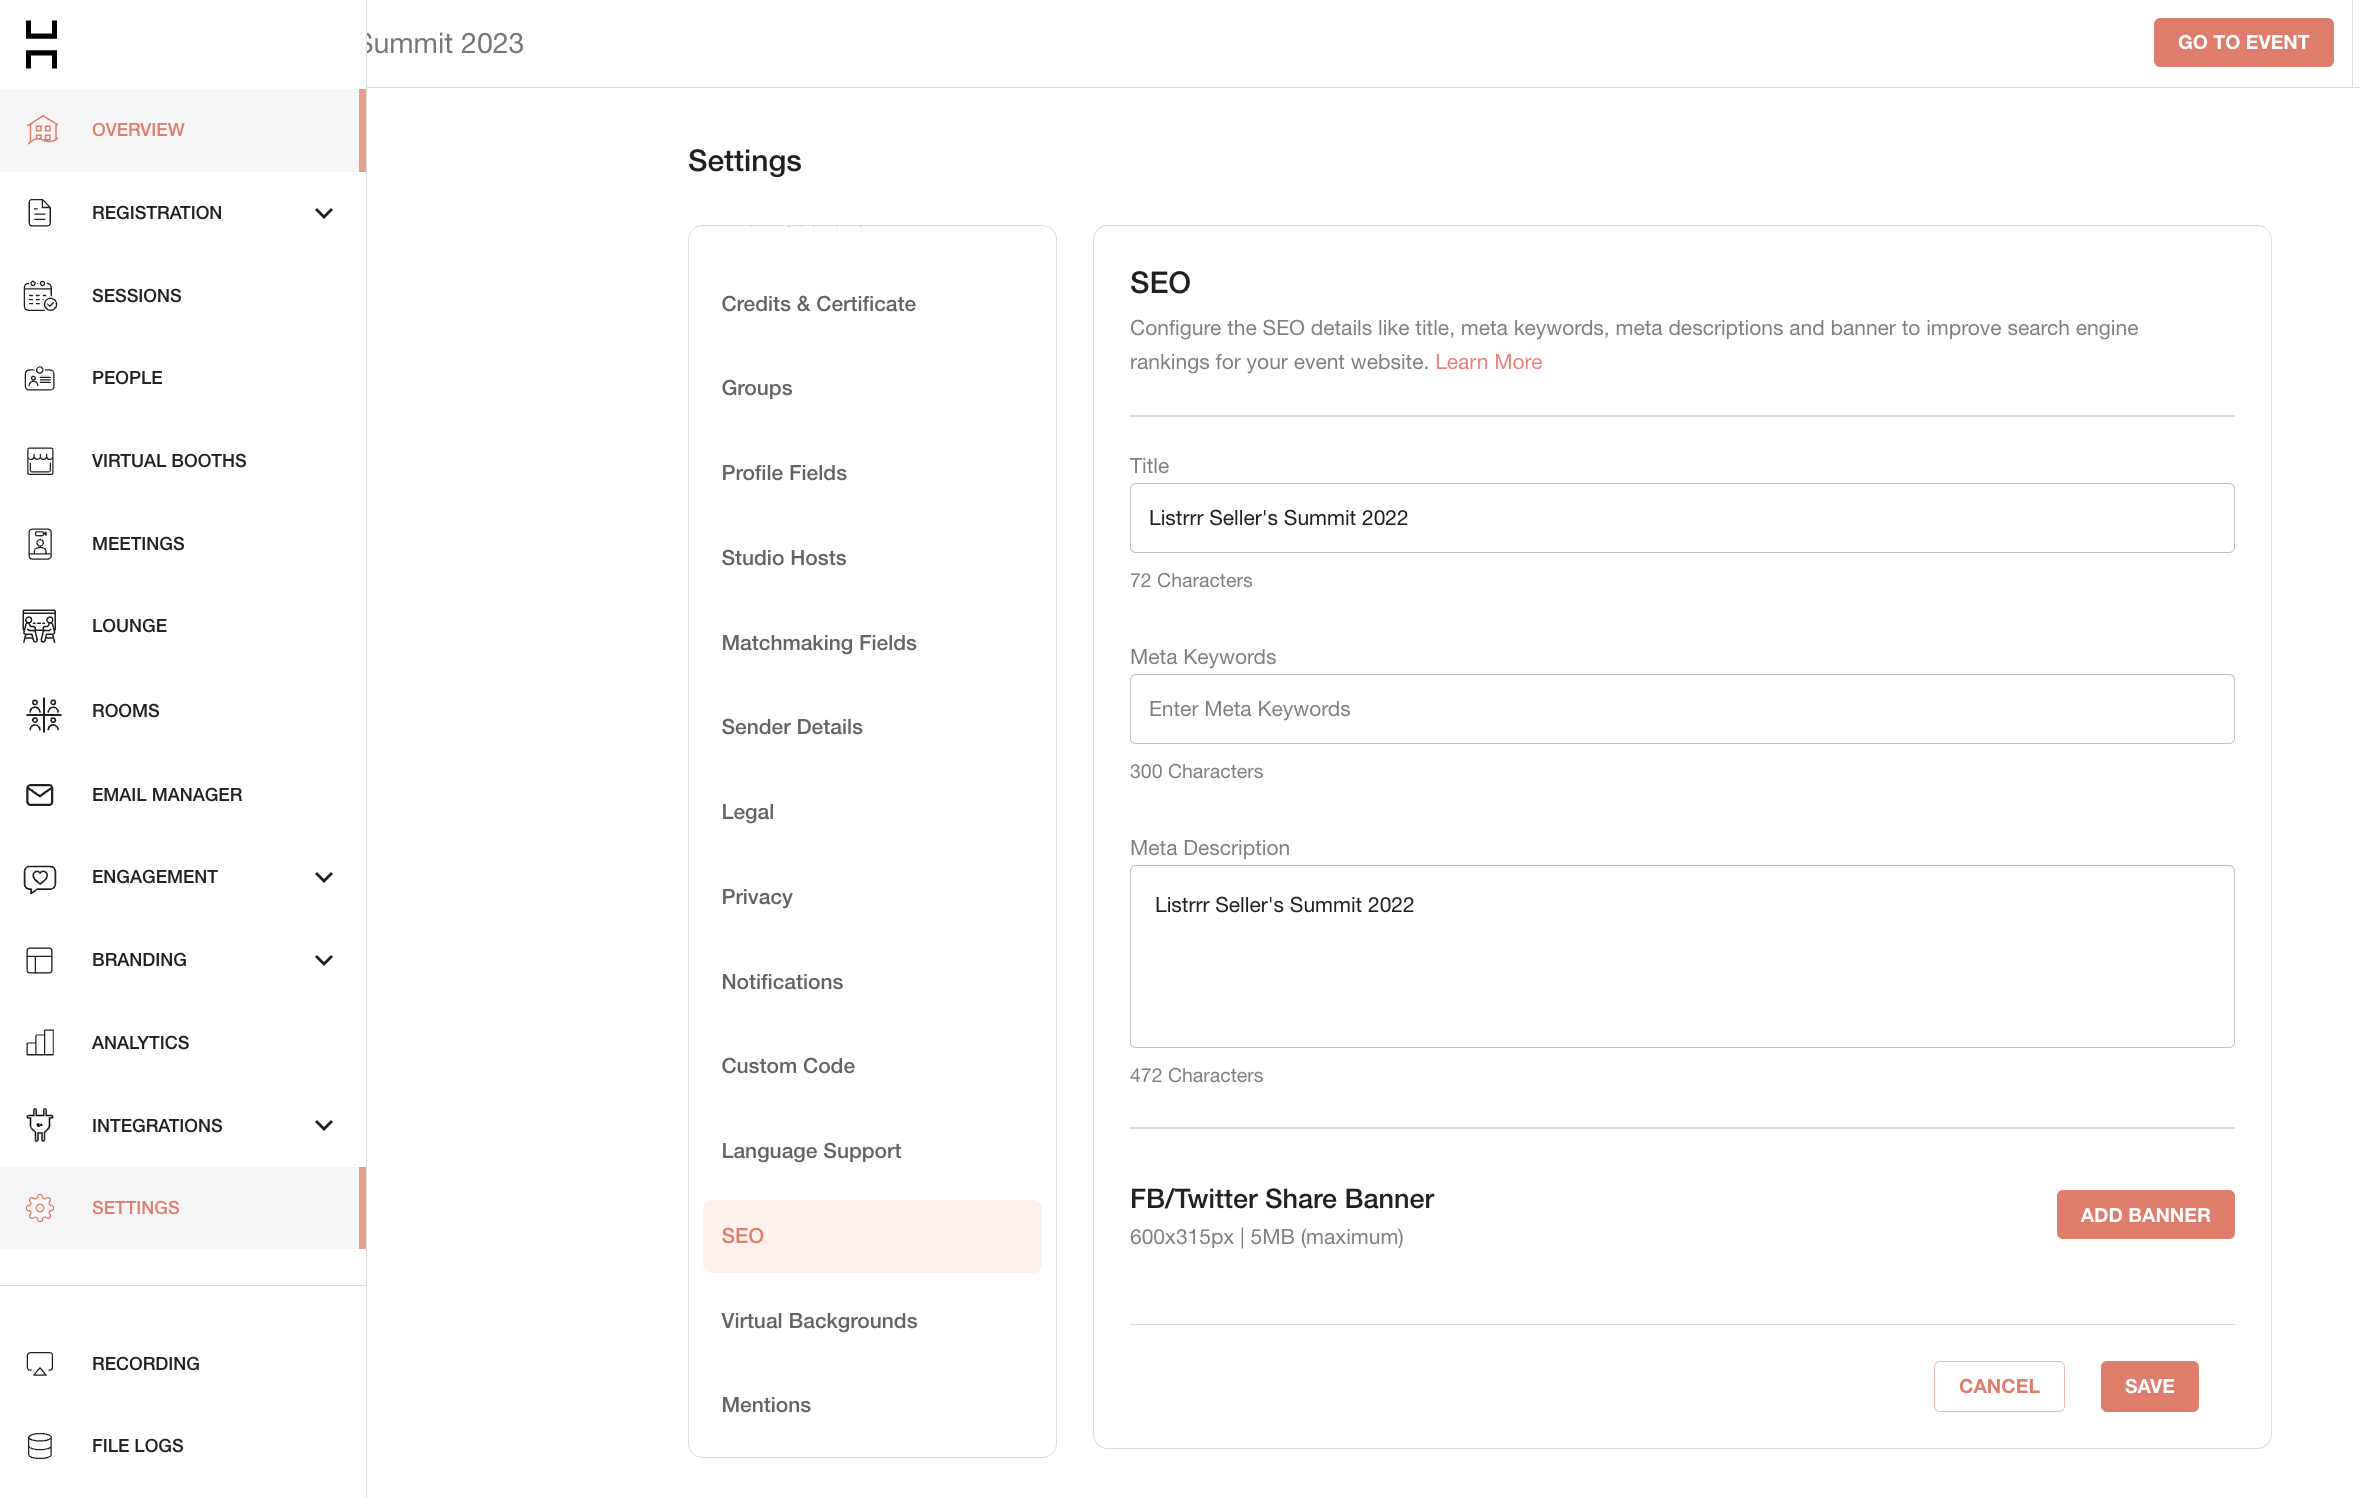Select Virtual Backgrounds settings tab

pyautogui.click(x=872, y=1321)
